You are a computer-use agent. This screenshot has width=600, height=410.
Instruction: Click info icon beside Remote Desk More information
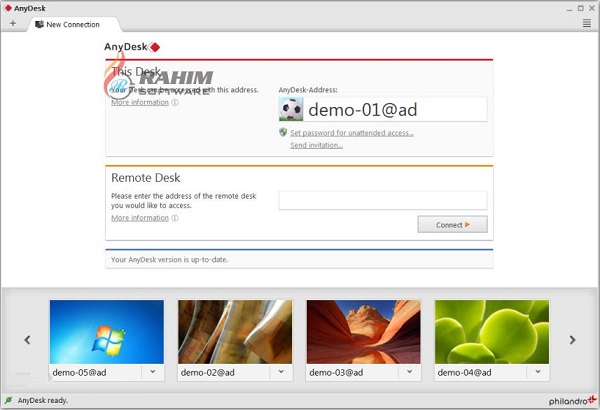pyautogui.click(x=175, y=218)
